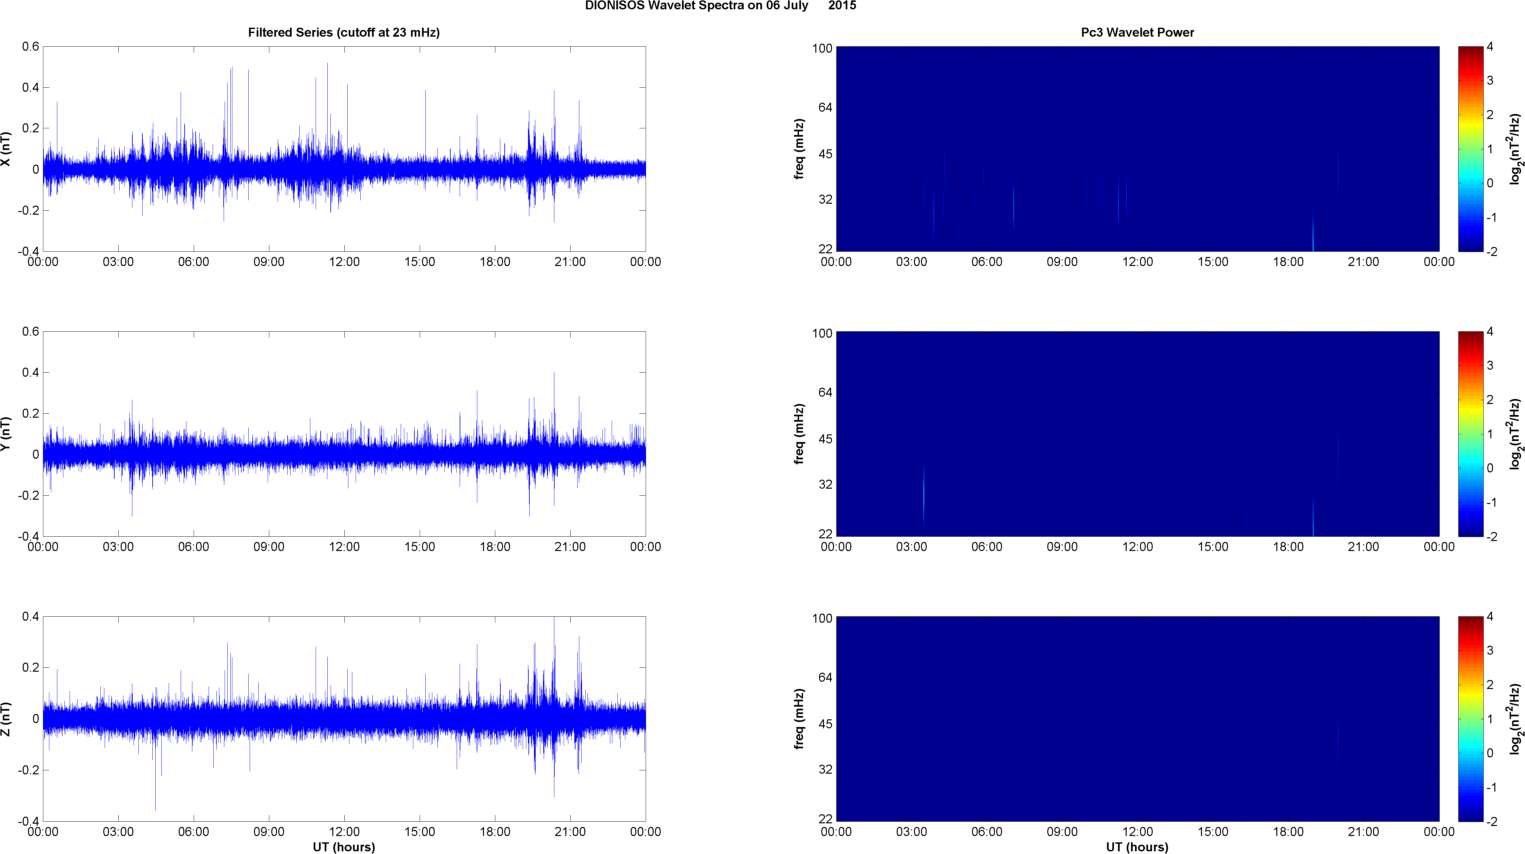Click "UT (hours)" label under the Z plot
The height and width of the screenshot is (854, 1525).
coord(344,847)
